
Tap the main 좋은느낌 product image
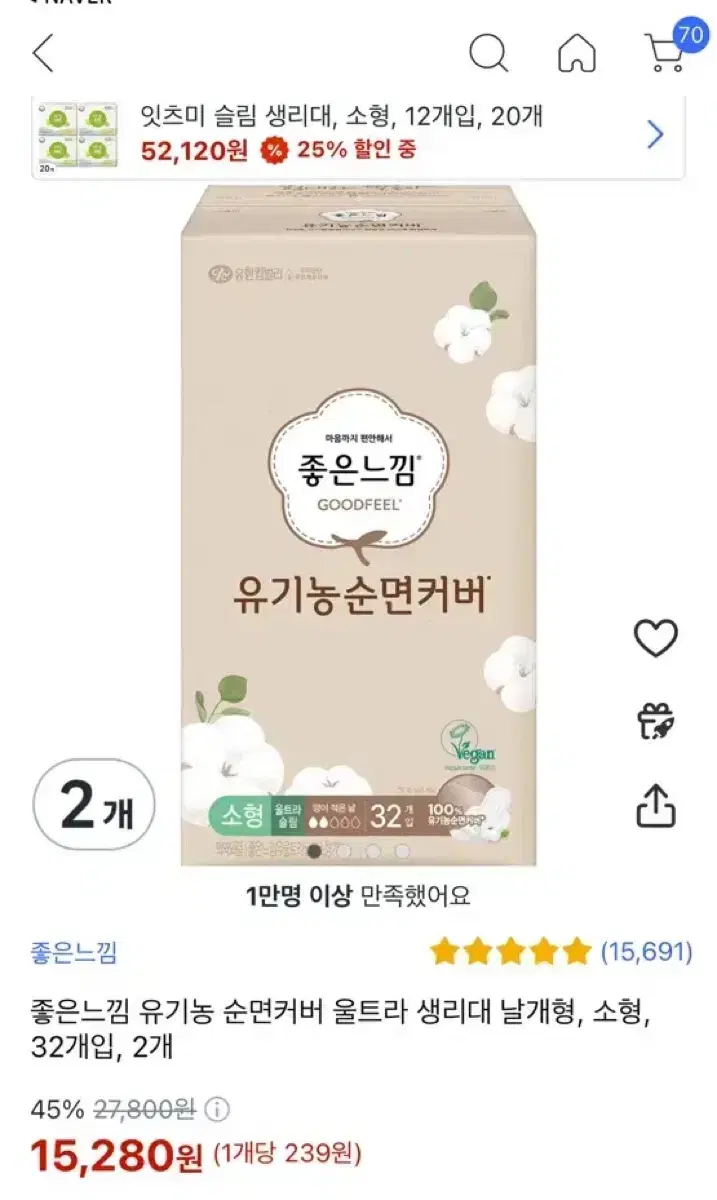point(358,525)
